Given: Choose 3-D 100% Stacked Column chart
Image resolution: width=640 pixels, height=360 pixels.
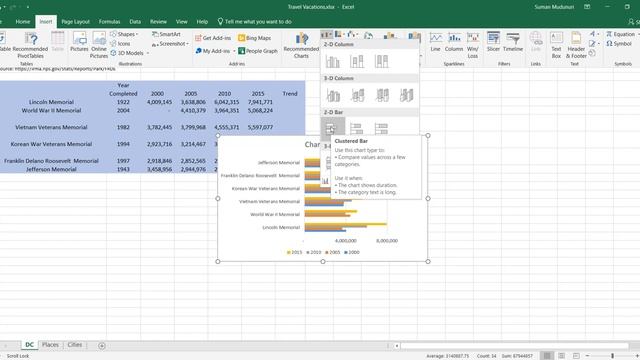Looking at the screenshot, I should coord(382,95).
